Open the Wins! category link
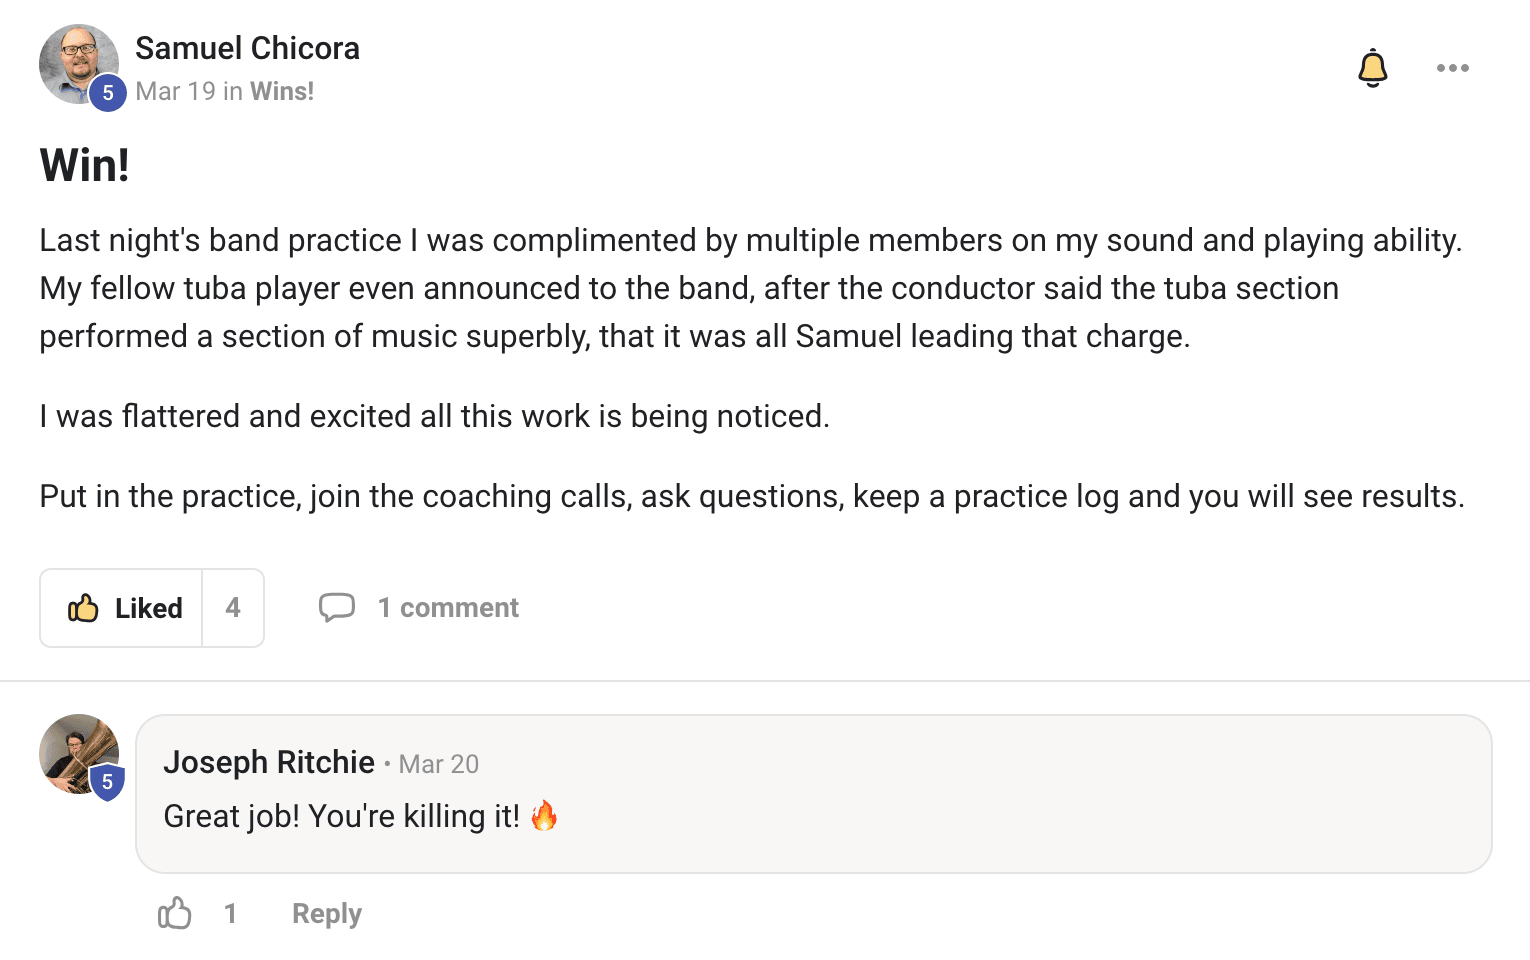This screenshot has height=960, width=1530. (x=282, y=91)
